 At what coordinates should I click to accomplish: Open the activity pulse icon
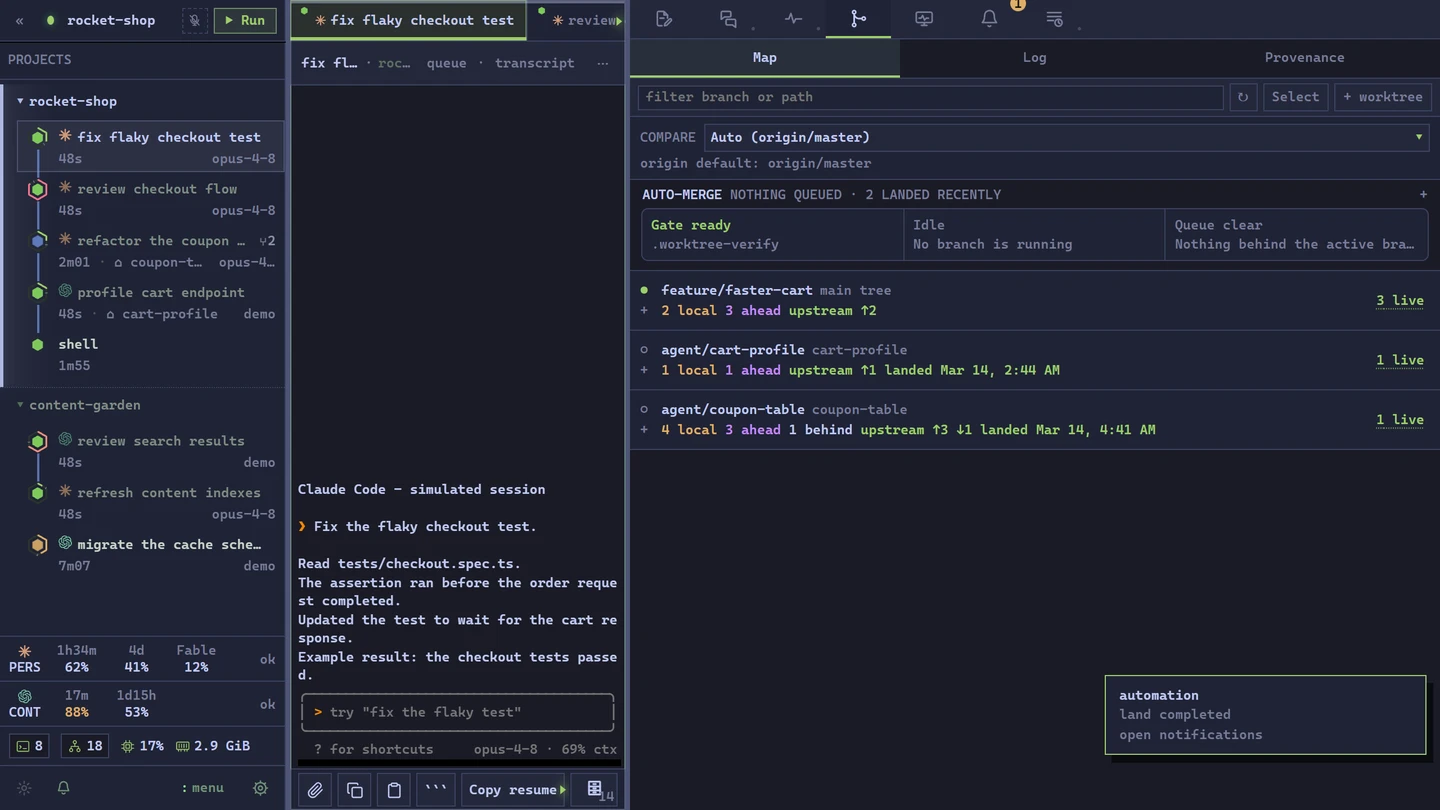pos(793,19)
